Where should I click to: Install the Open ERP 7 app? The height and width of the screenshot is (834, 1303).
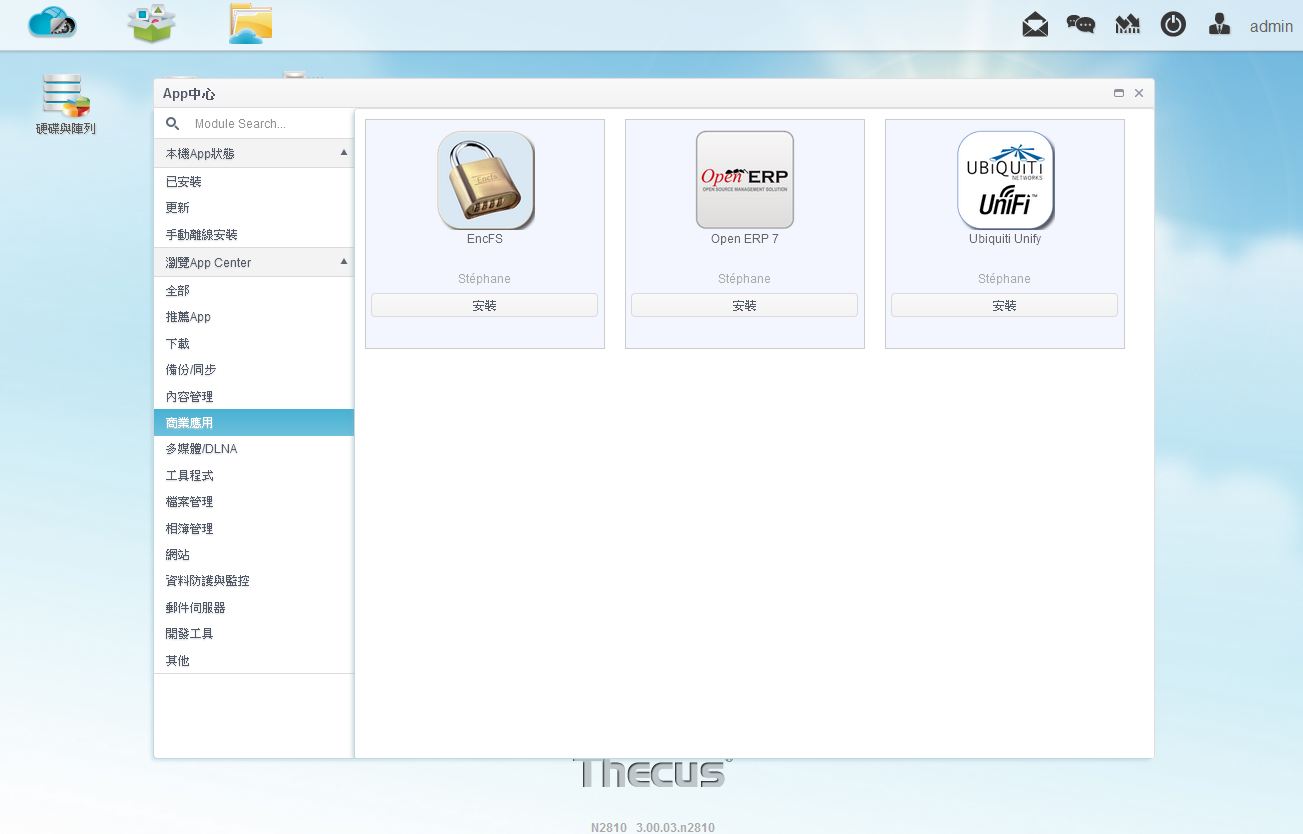[745, 305]
